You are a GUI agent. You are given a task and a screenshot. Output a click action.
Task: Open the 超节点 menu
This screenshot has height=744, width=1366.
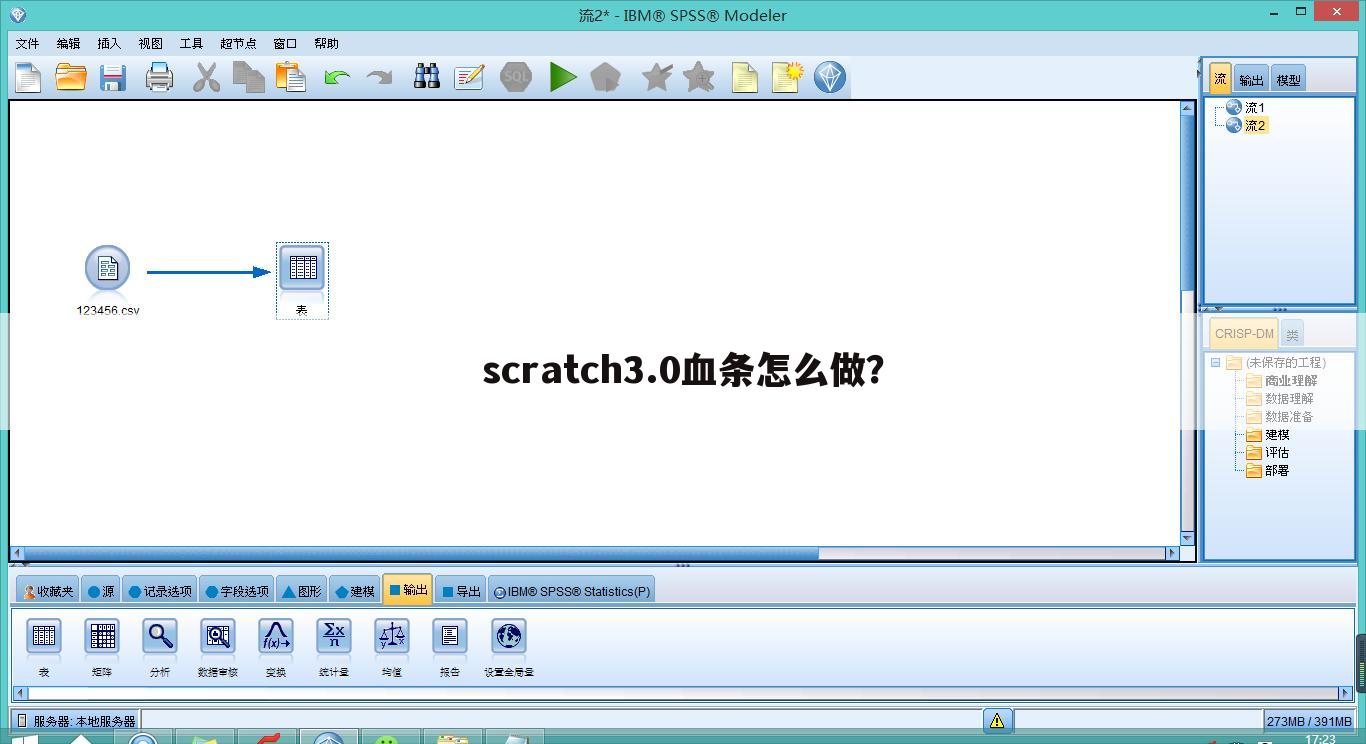click(x=238, y=43)
